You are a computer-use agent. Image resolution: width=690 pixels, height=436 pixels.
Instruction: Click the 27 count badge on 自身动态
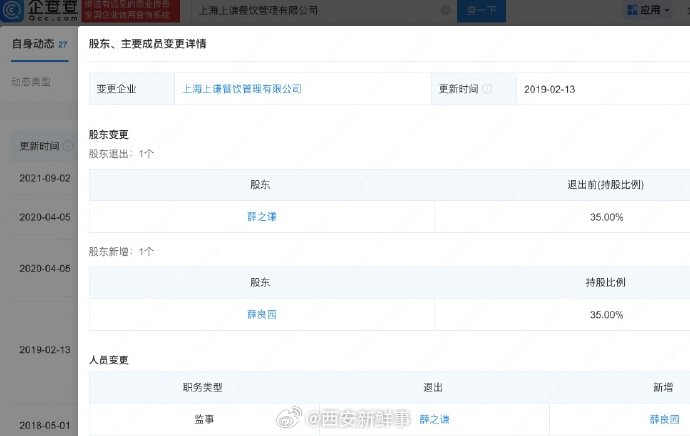click(x=62, y=44)
